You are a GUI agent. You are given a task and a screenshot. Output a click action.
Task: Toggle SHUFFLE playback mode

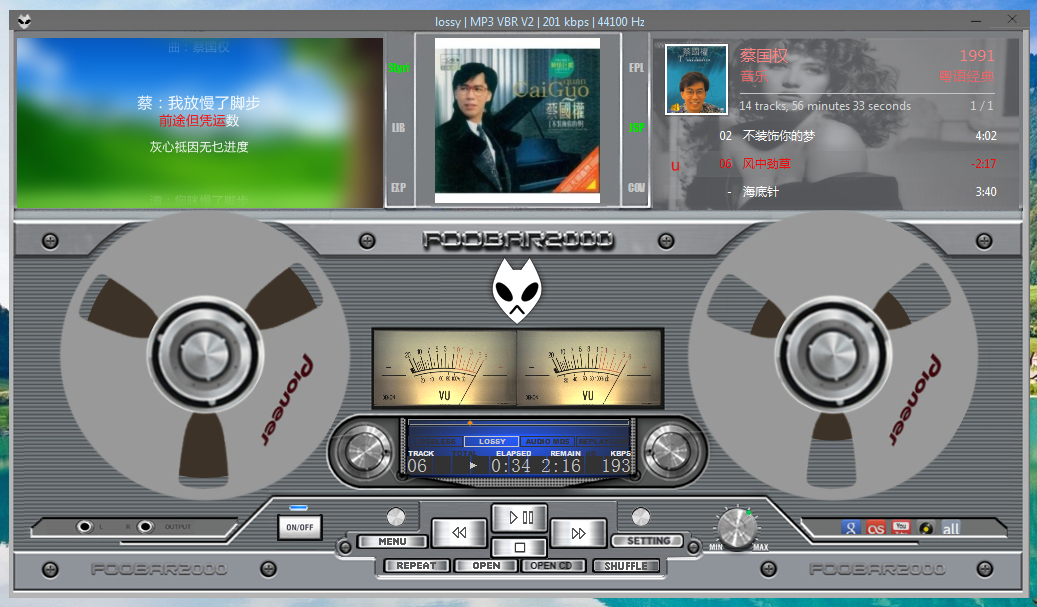626,565
